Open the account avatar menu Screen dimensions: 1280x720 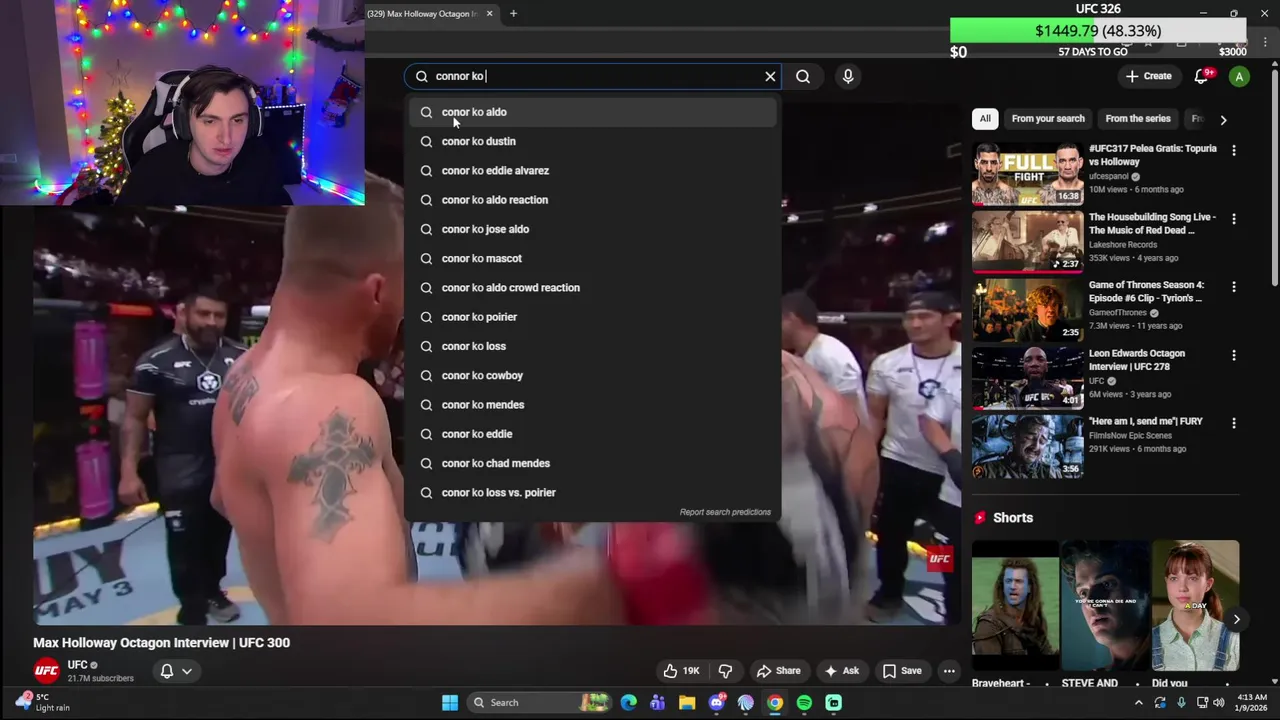coord(1239,76)
